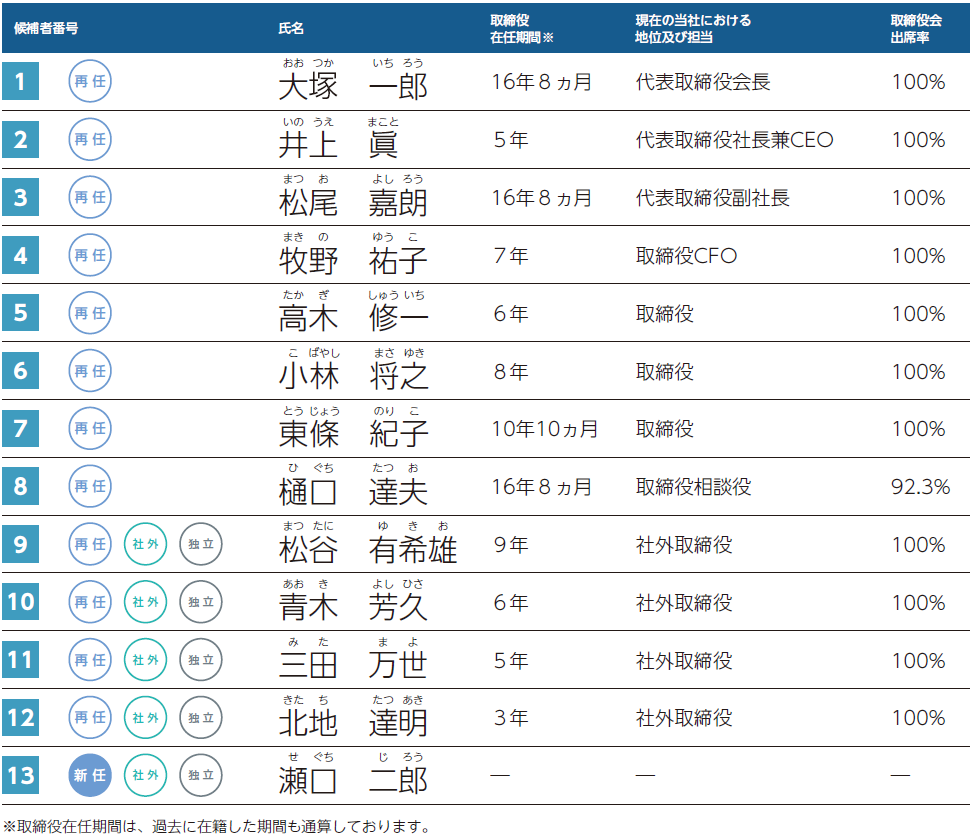
Task: Click the 社外 badge in 三田 万世's row
Action: click(x=145, y=660)
